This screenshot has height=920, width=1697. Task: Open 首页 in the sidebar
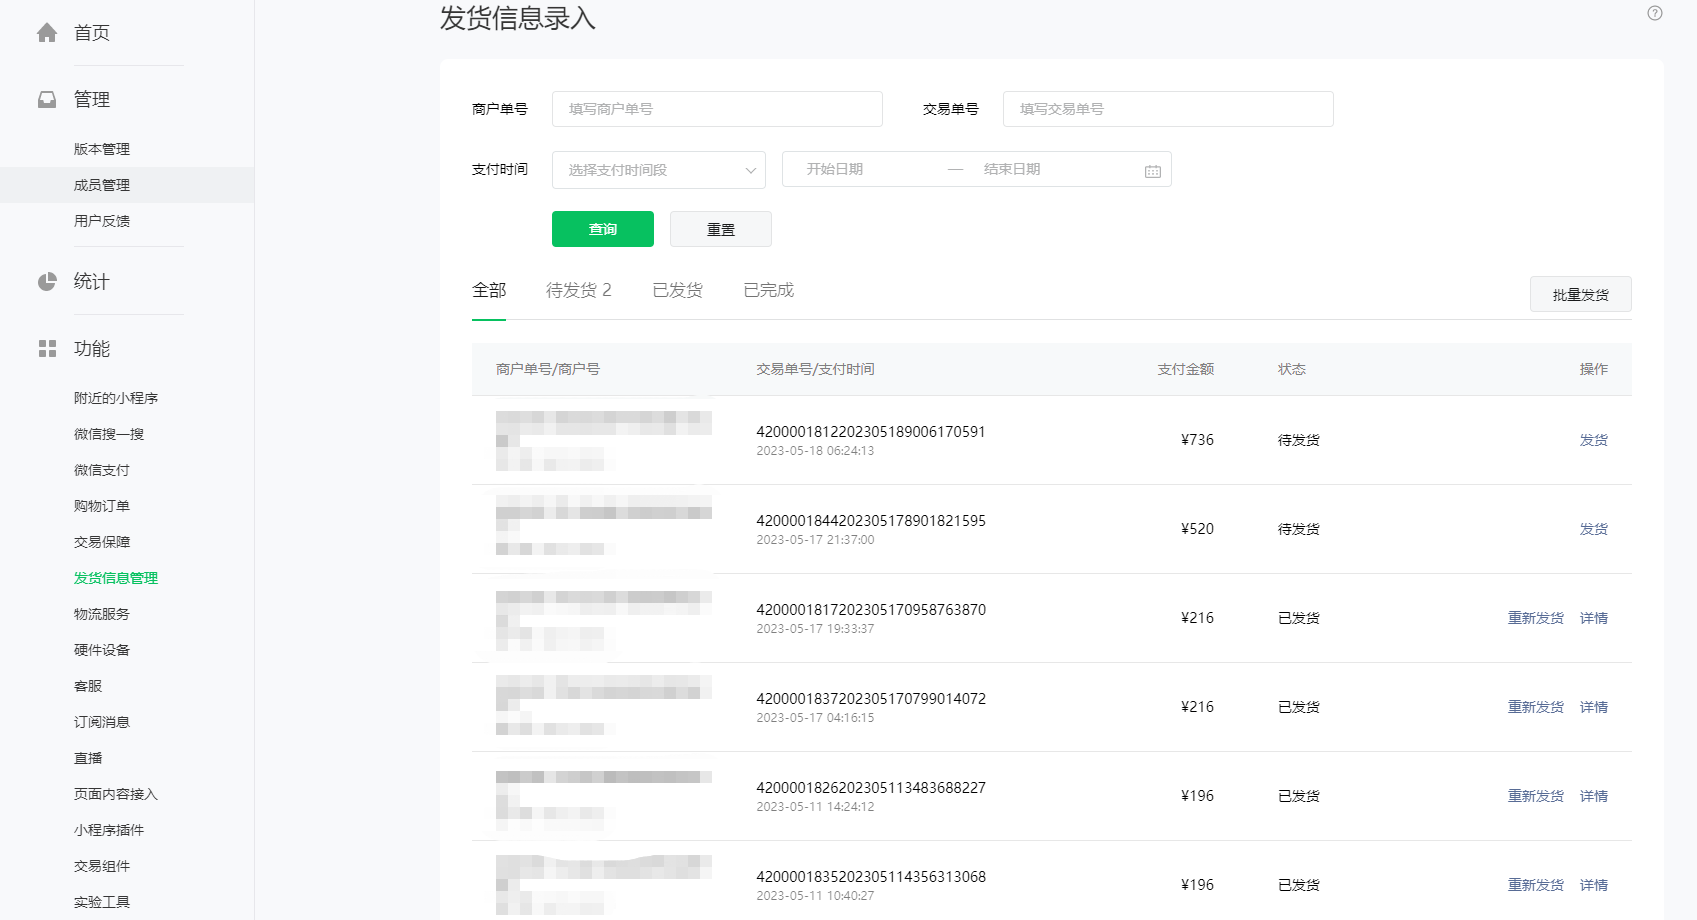click(92, 33)
